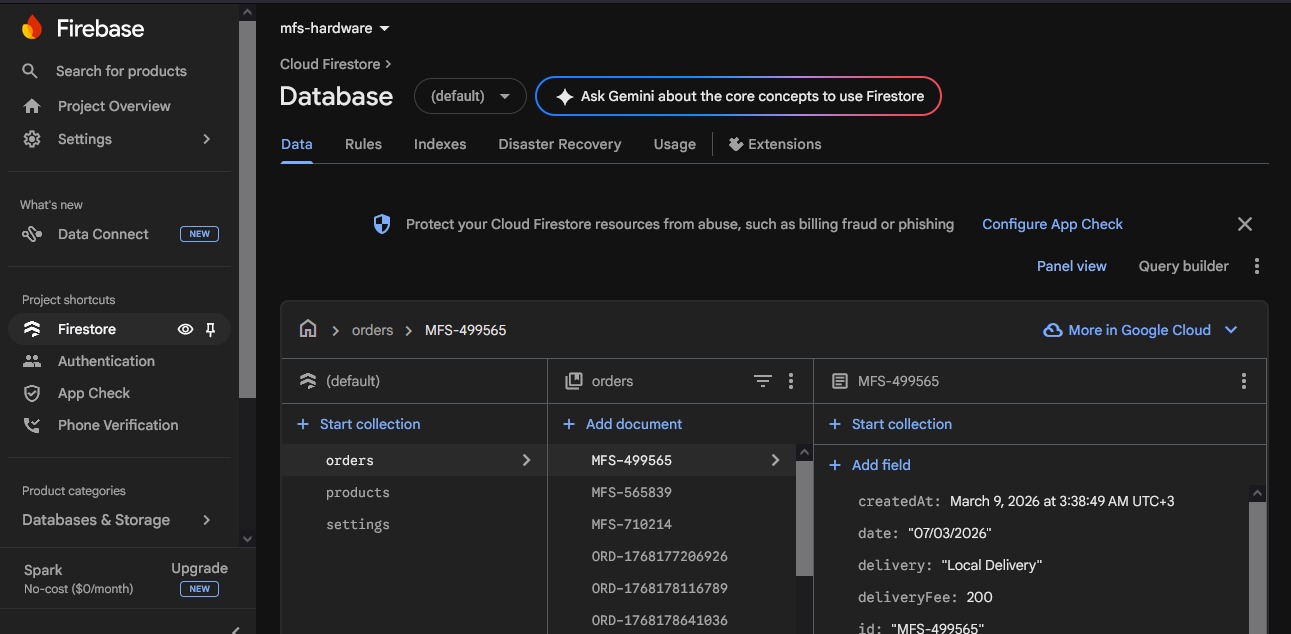Click the plus icon next to Add document
1291x634 pixels.
[569, 424]
